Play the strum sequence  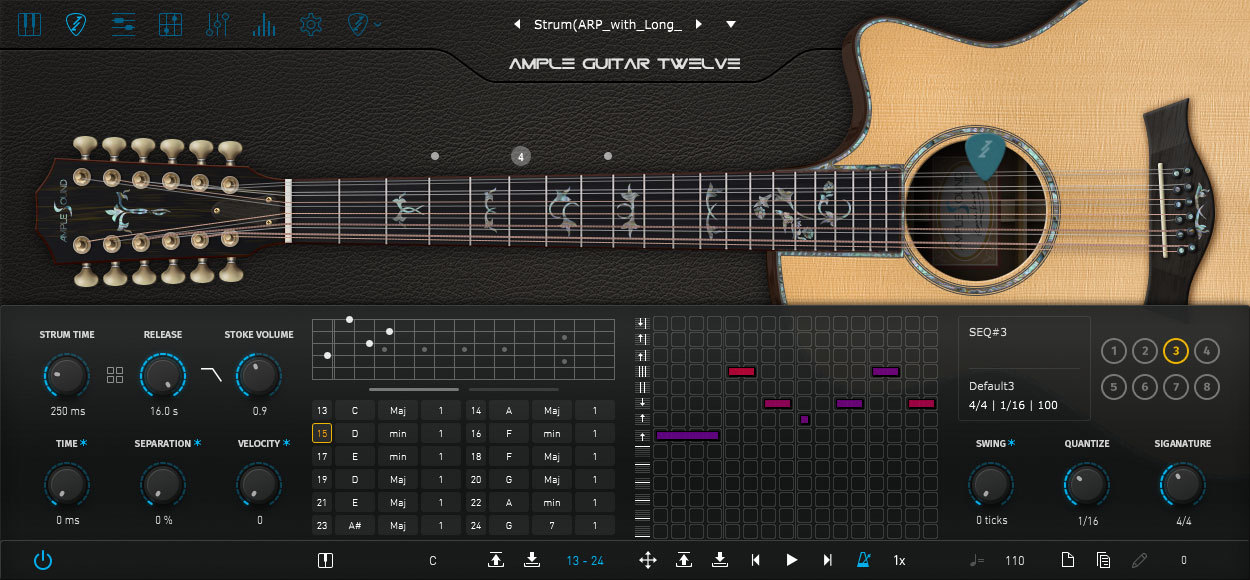[x=792, y=560]
